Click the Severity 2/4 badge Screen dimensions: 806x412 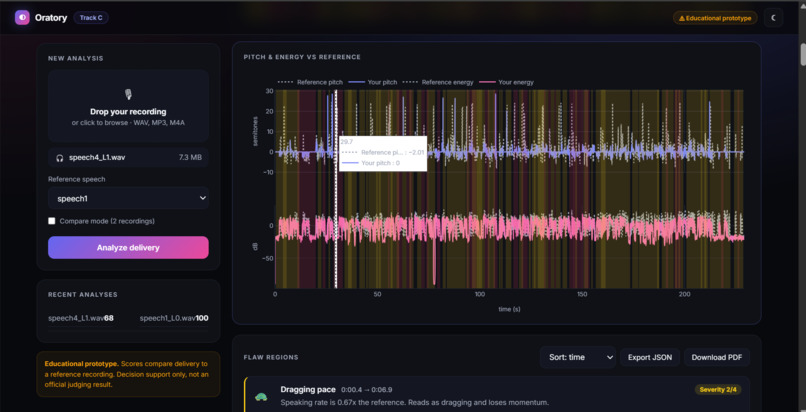pyautogui.click(x=718, y=389)
